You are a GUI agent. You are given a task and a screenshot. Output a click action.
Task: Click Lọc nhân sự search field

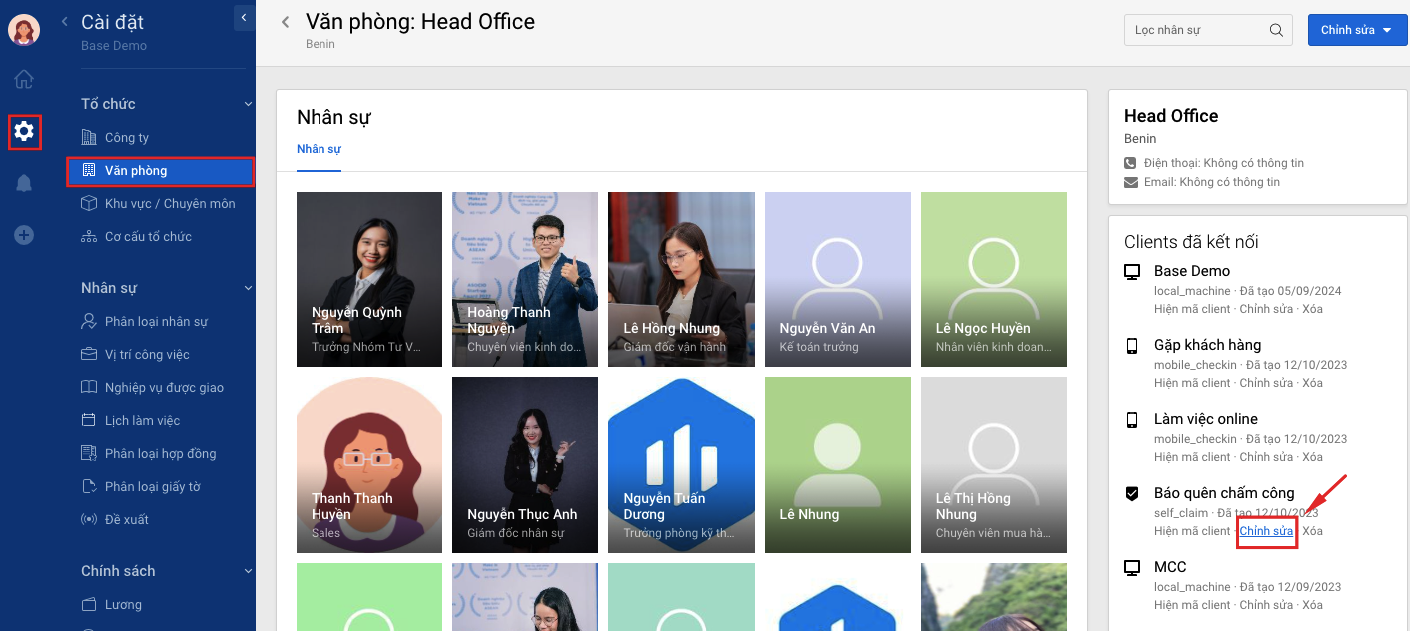1208,30
